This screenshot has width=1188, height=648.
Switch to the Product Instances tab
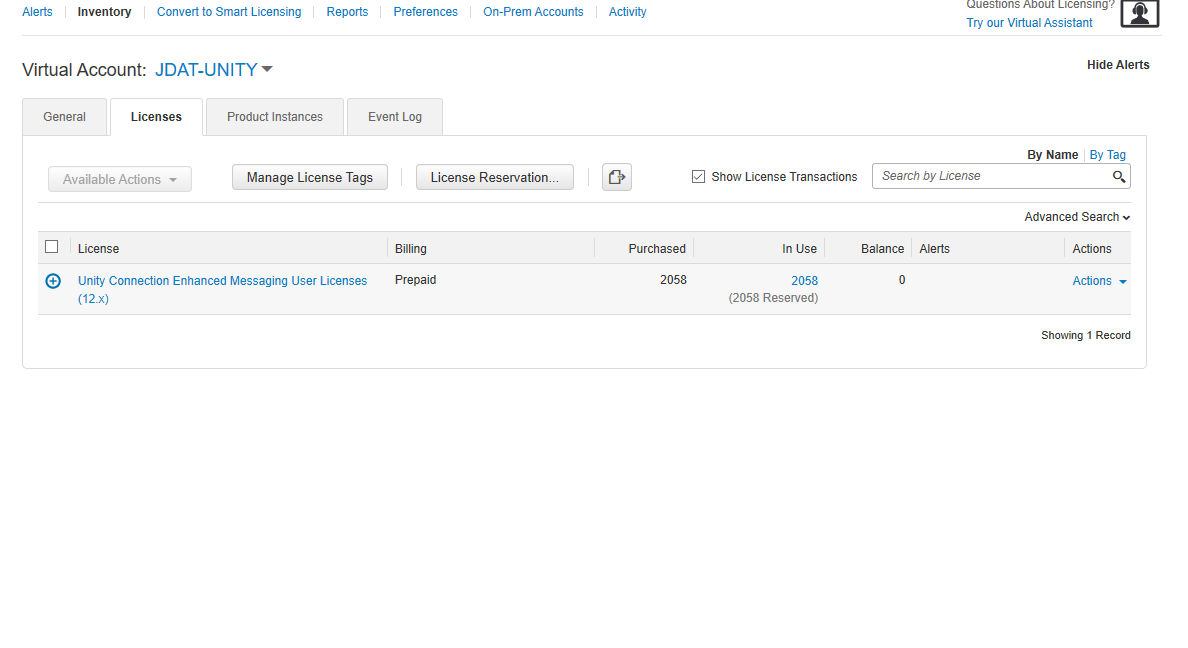tap(274, 116)
